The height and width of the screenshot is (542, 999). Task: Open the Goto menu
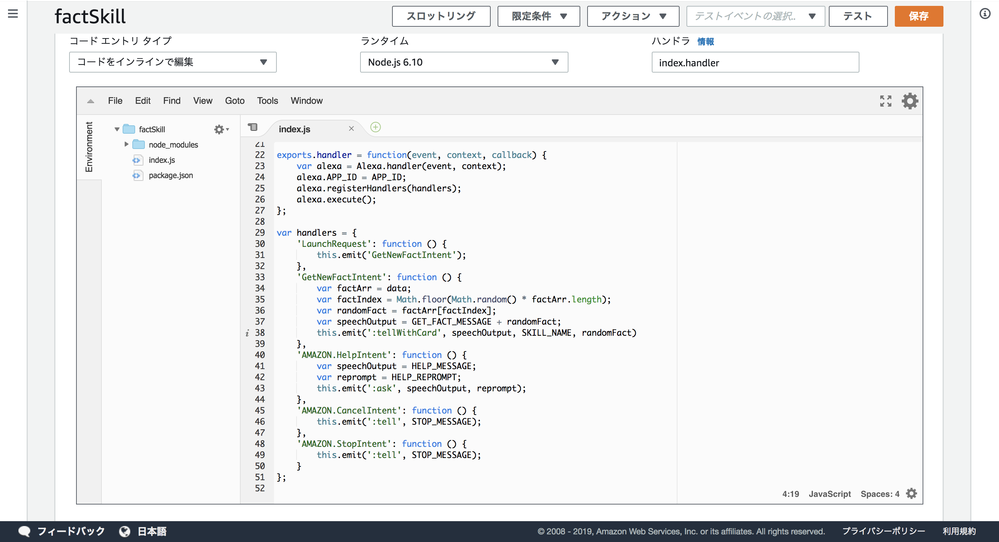[234, 101]
